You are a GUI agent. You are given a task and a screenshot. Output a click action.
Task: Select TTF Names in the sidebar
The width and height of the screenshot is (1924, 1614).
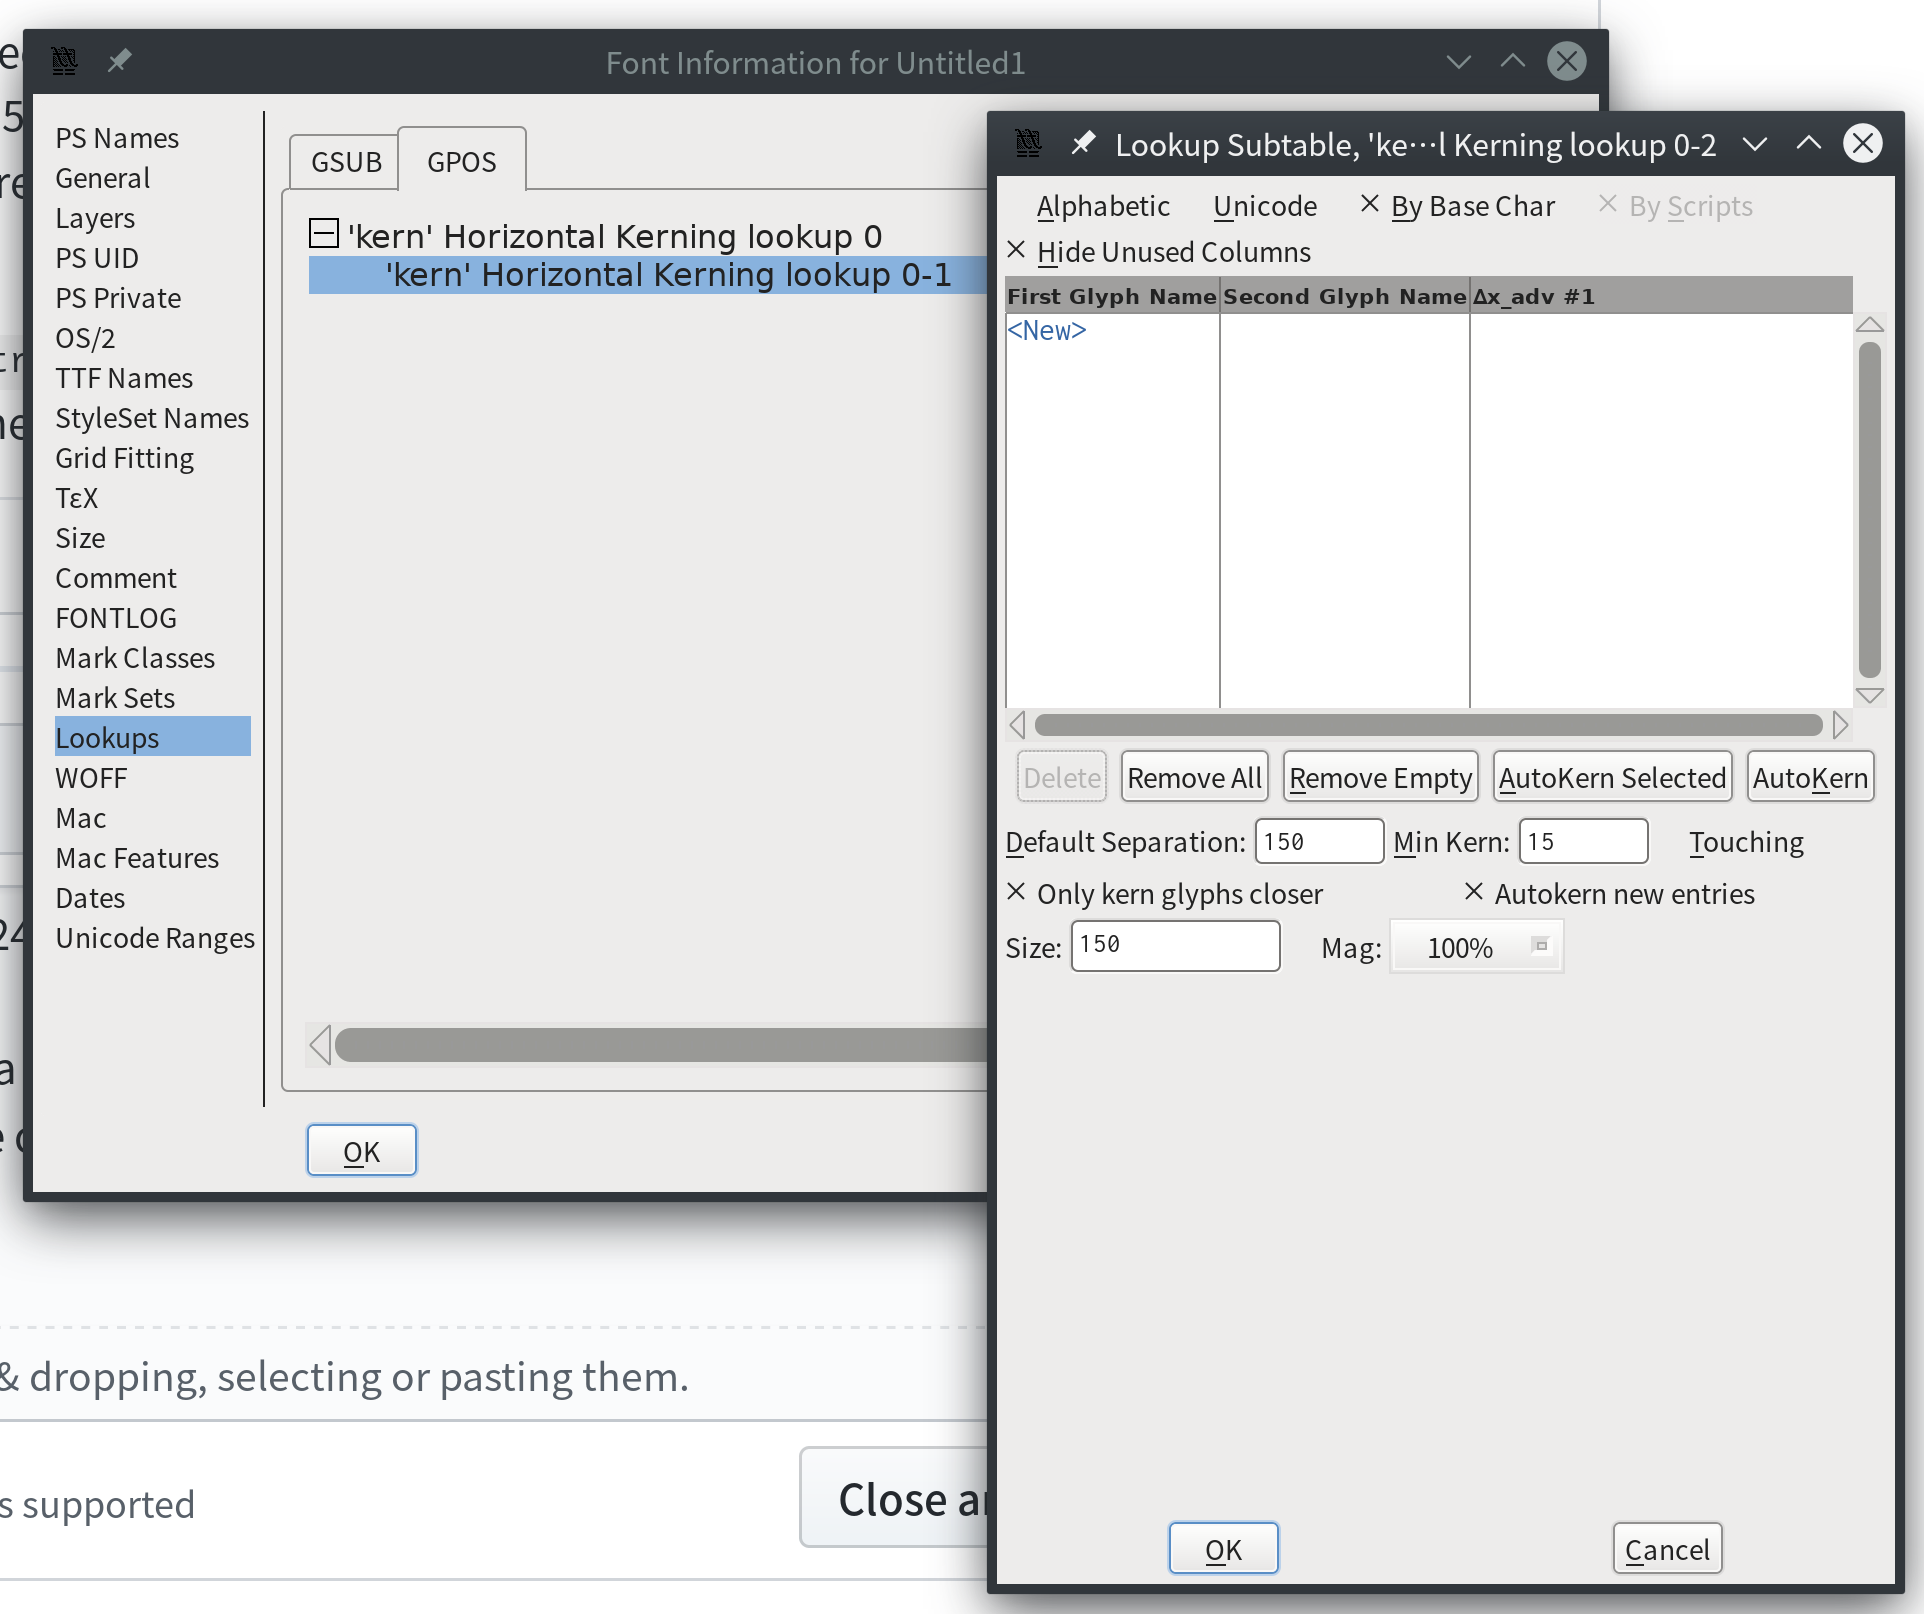pyautogui.click(x=124, y=377)
